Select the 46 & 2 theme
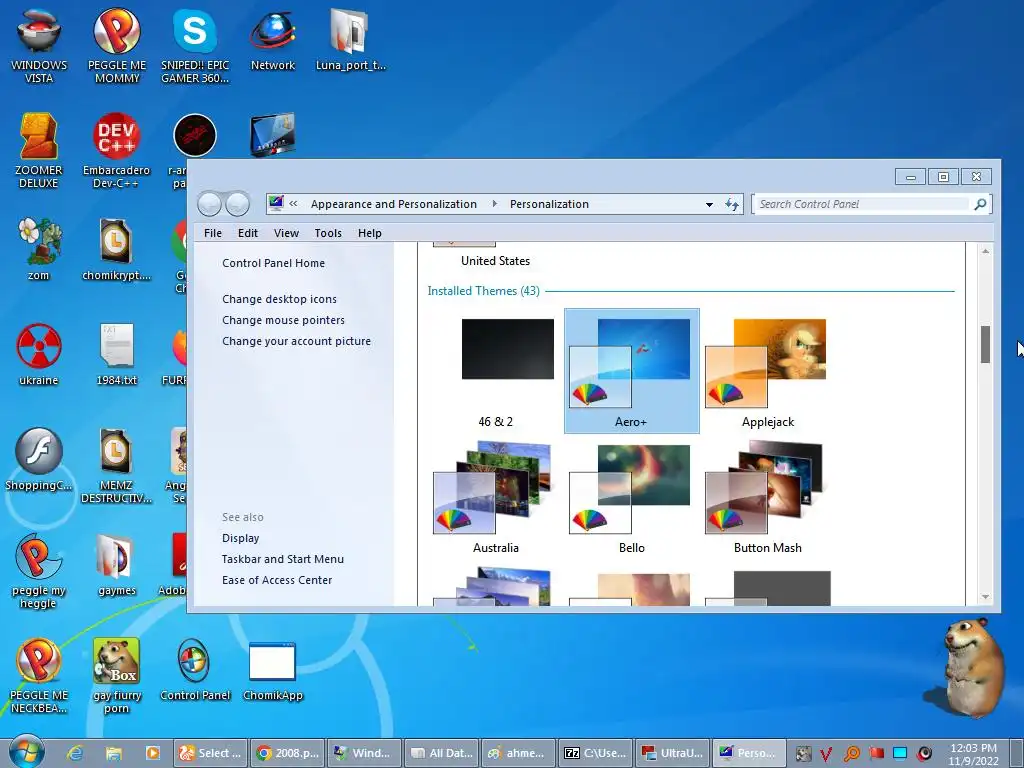The image size is (1024, 768). 496,371
